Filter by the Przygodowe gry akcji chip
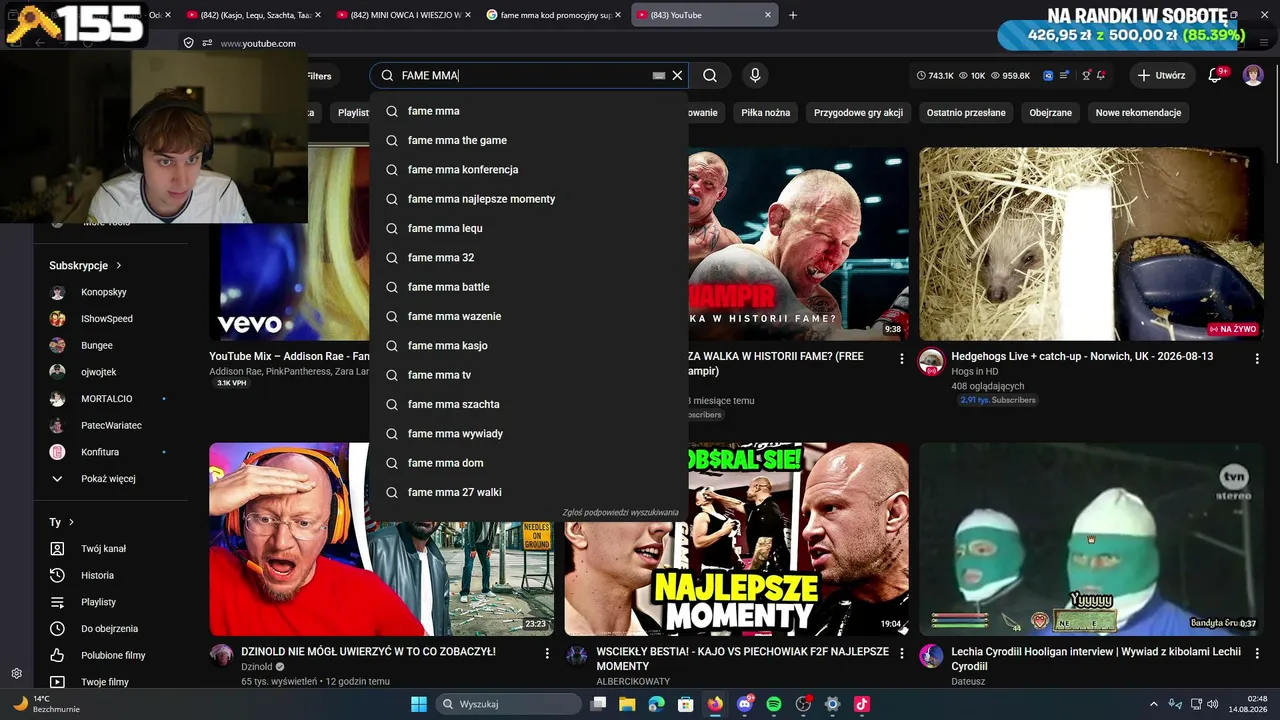 click(x=859, y=113)
